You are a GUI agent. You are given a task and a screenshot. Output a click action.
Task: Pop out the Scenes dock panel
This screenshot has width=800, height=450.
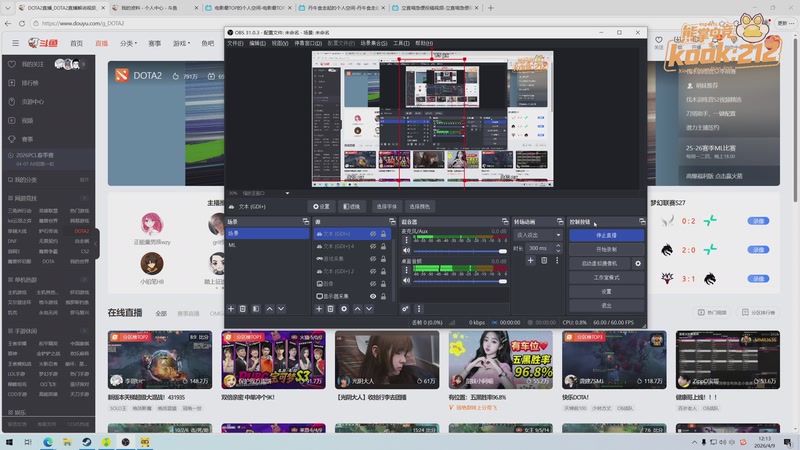(306, 221)
